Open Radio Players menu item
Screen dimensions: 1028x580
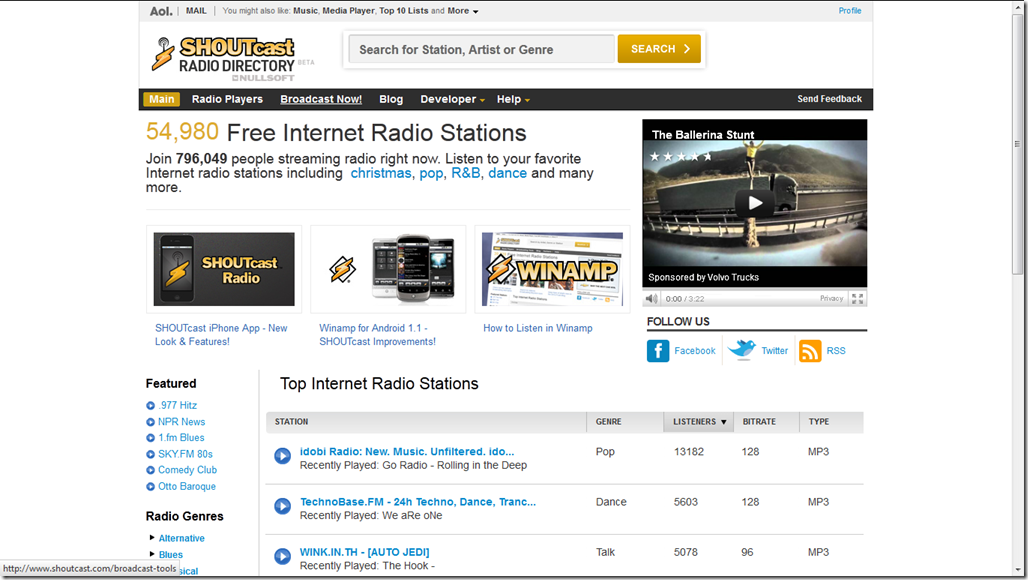(x=227, y=99)
